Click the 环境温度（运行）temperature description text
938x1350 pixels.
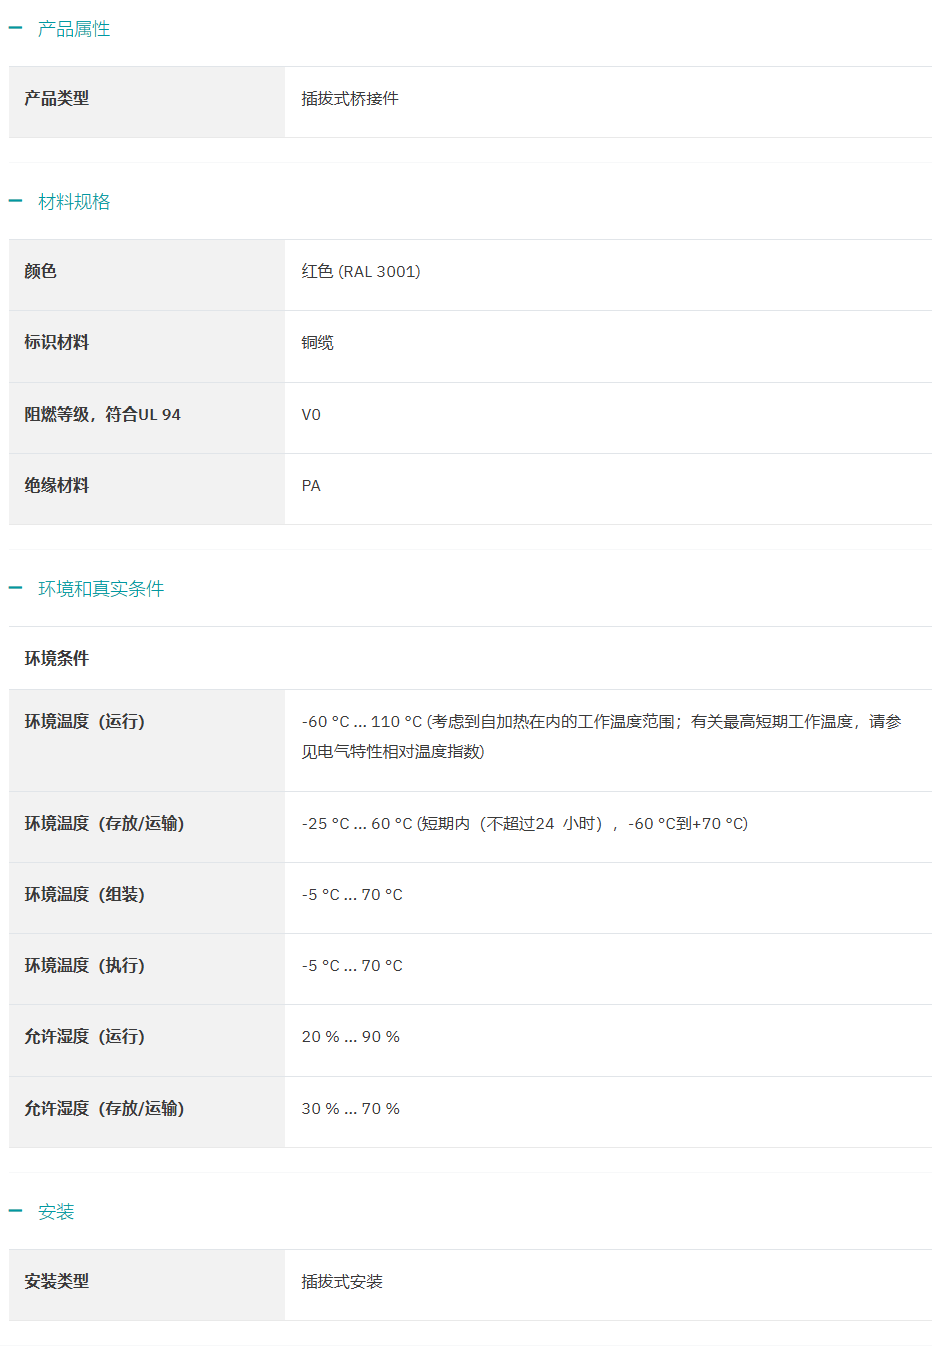tap(602, 736)
